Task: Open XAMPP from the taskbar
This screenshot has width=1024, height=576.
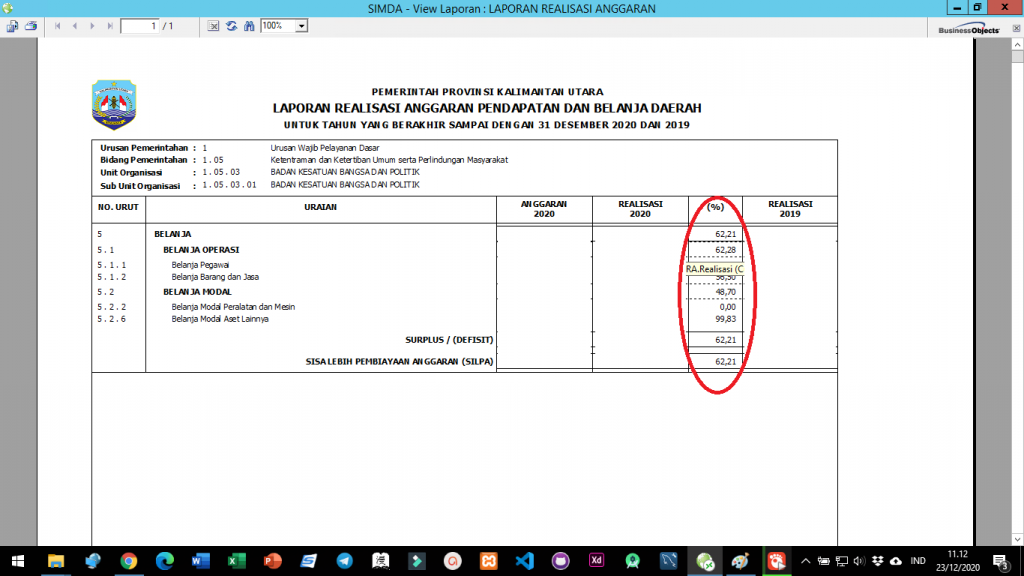Action: 488,561
